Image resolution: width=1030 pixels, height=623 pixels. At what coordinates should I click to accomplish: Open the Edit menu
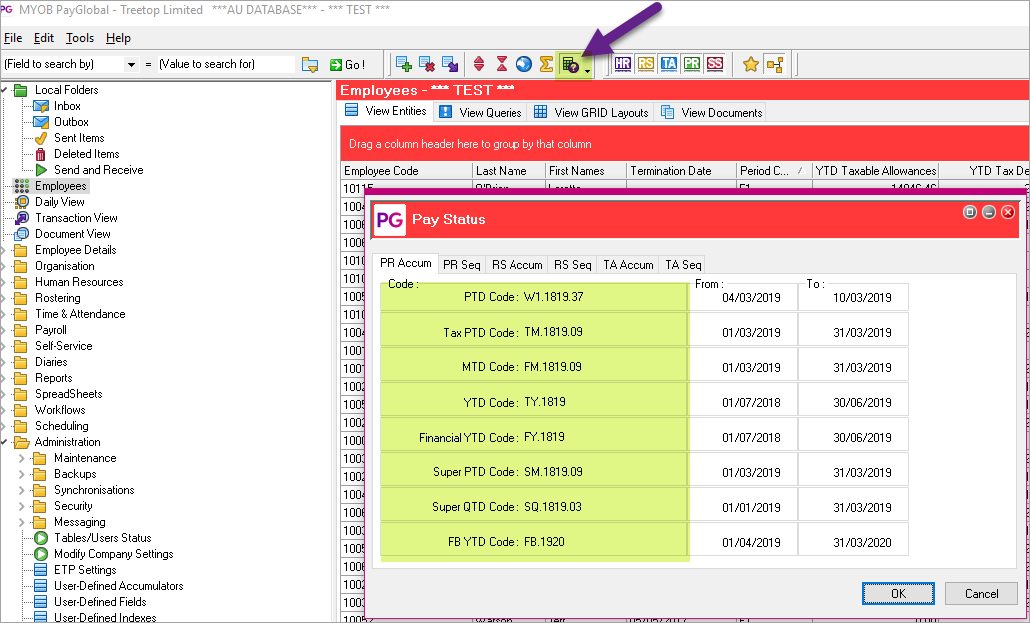coord(44,38)
